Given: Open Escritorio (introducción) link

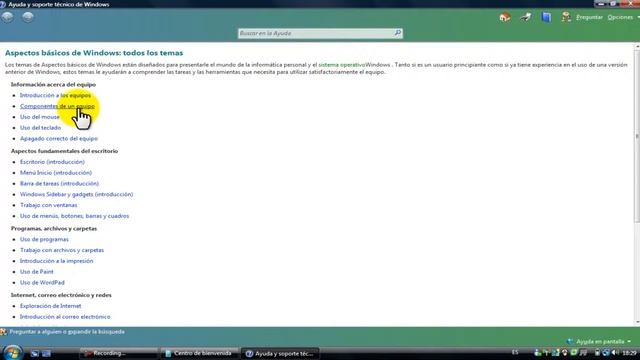Looking at the screenshot, I should pos(52,162).
